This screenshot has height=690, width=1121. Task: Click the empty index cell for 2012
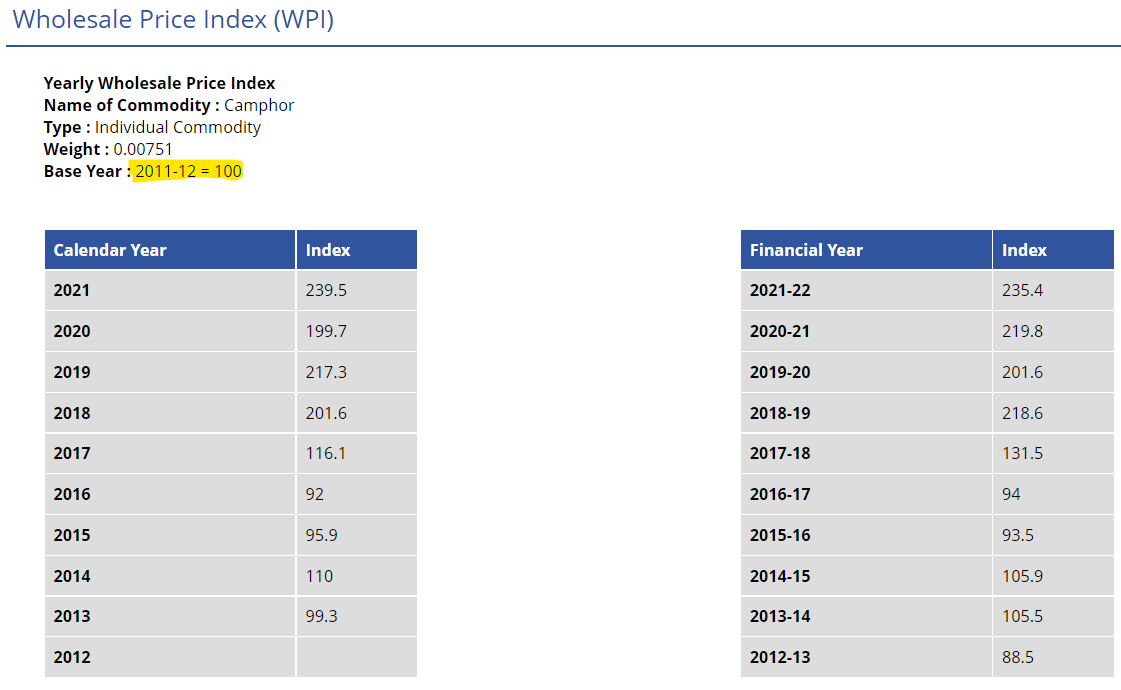356,657
